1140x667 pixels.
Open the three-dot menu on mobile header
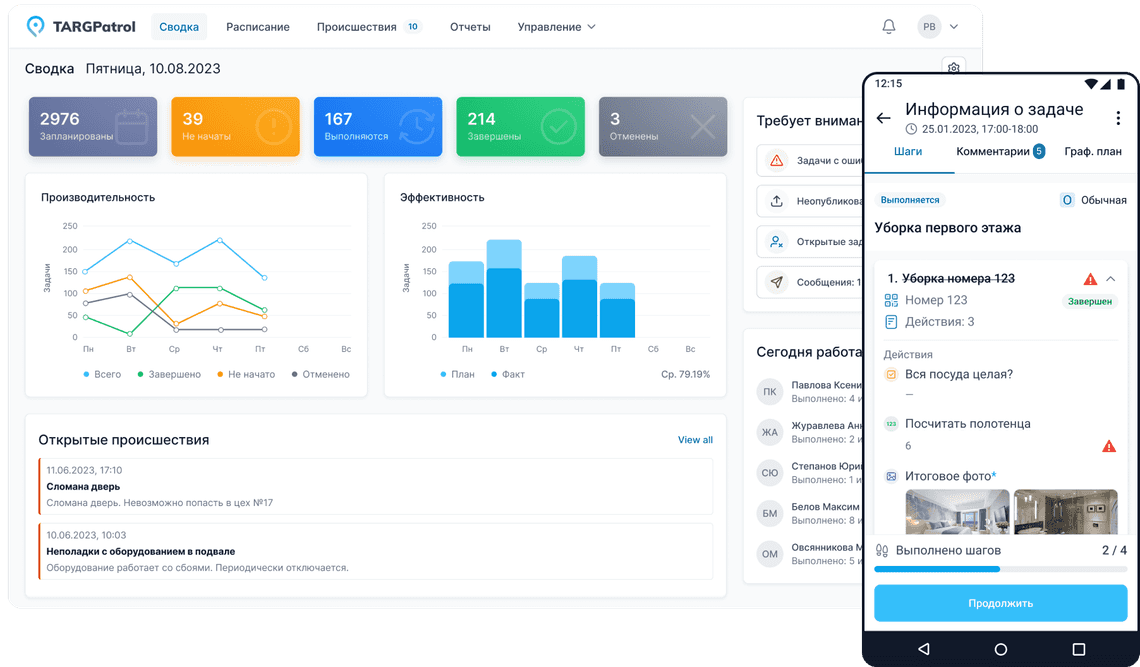pos(1118,118)
